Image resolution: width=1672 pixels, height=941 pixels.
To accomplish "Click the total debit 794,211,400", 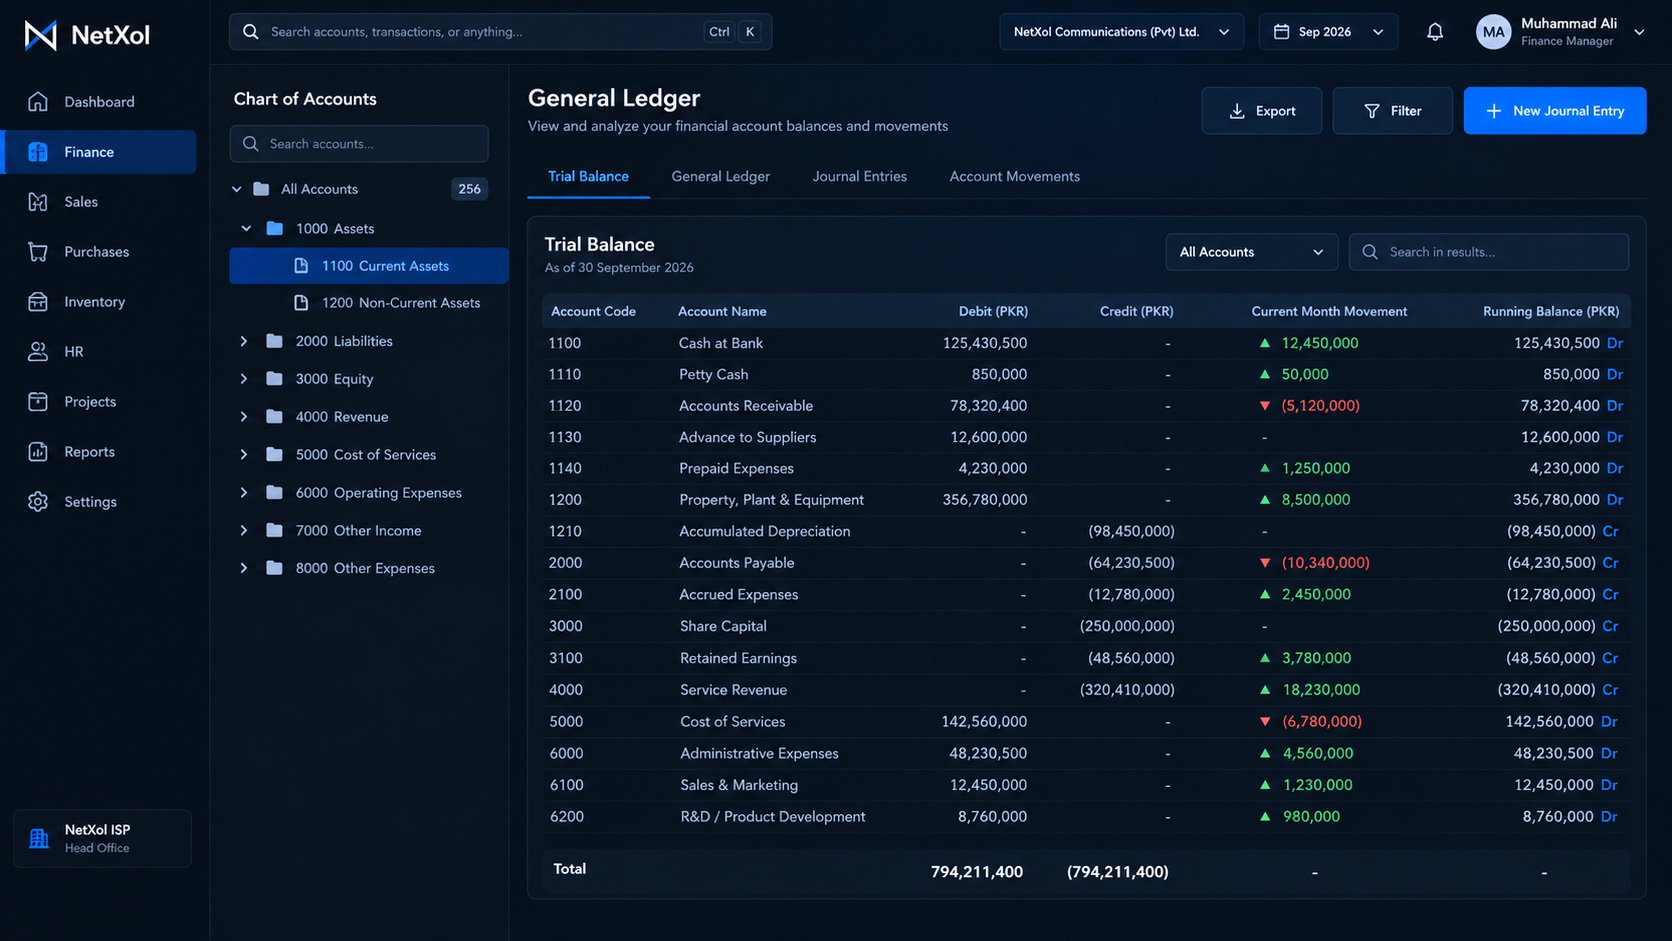I will (976, 872).
